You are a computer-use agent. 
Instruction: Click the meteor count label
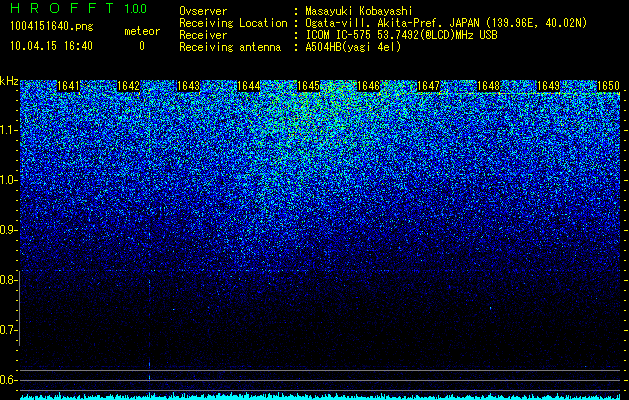click(142, 31)
